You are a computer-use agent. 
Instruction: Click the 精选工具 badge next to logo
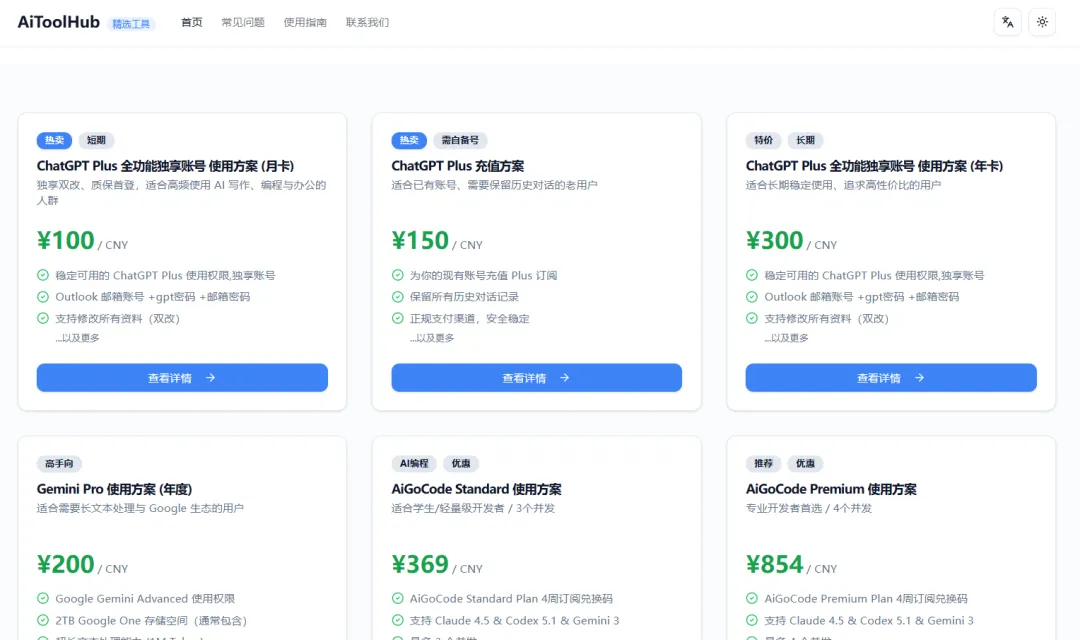131,24
